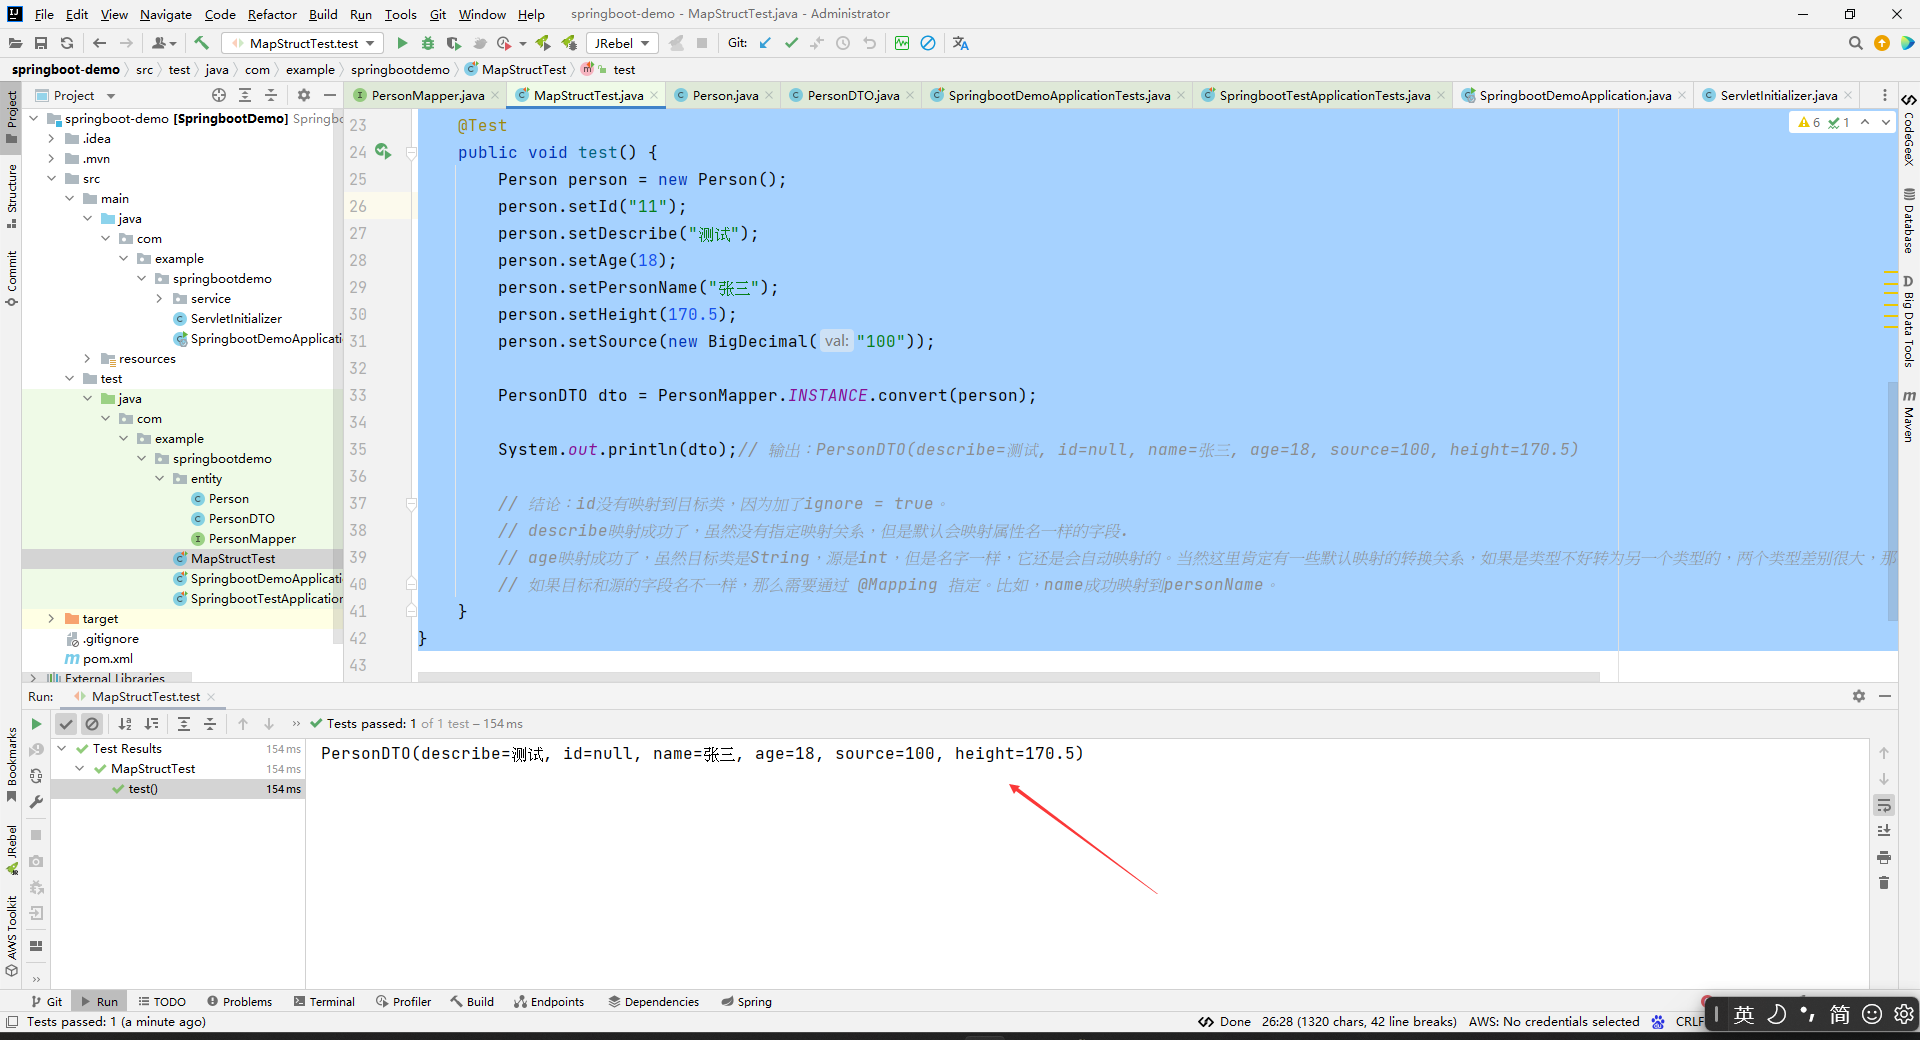Expand the resources folder
The height and width of the screenshot is (1040, 1920).
click(x=87, y=359)
